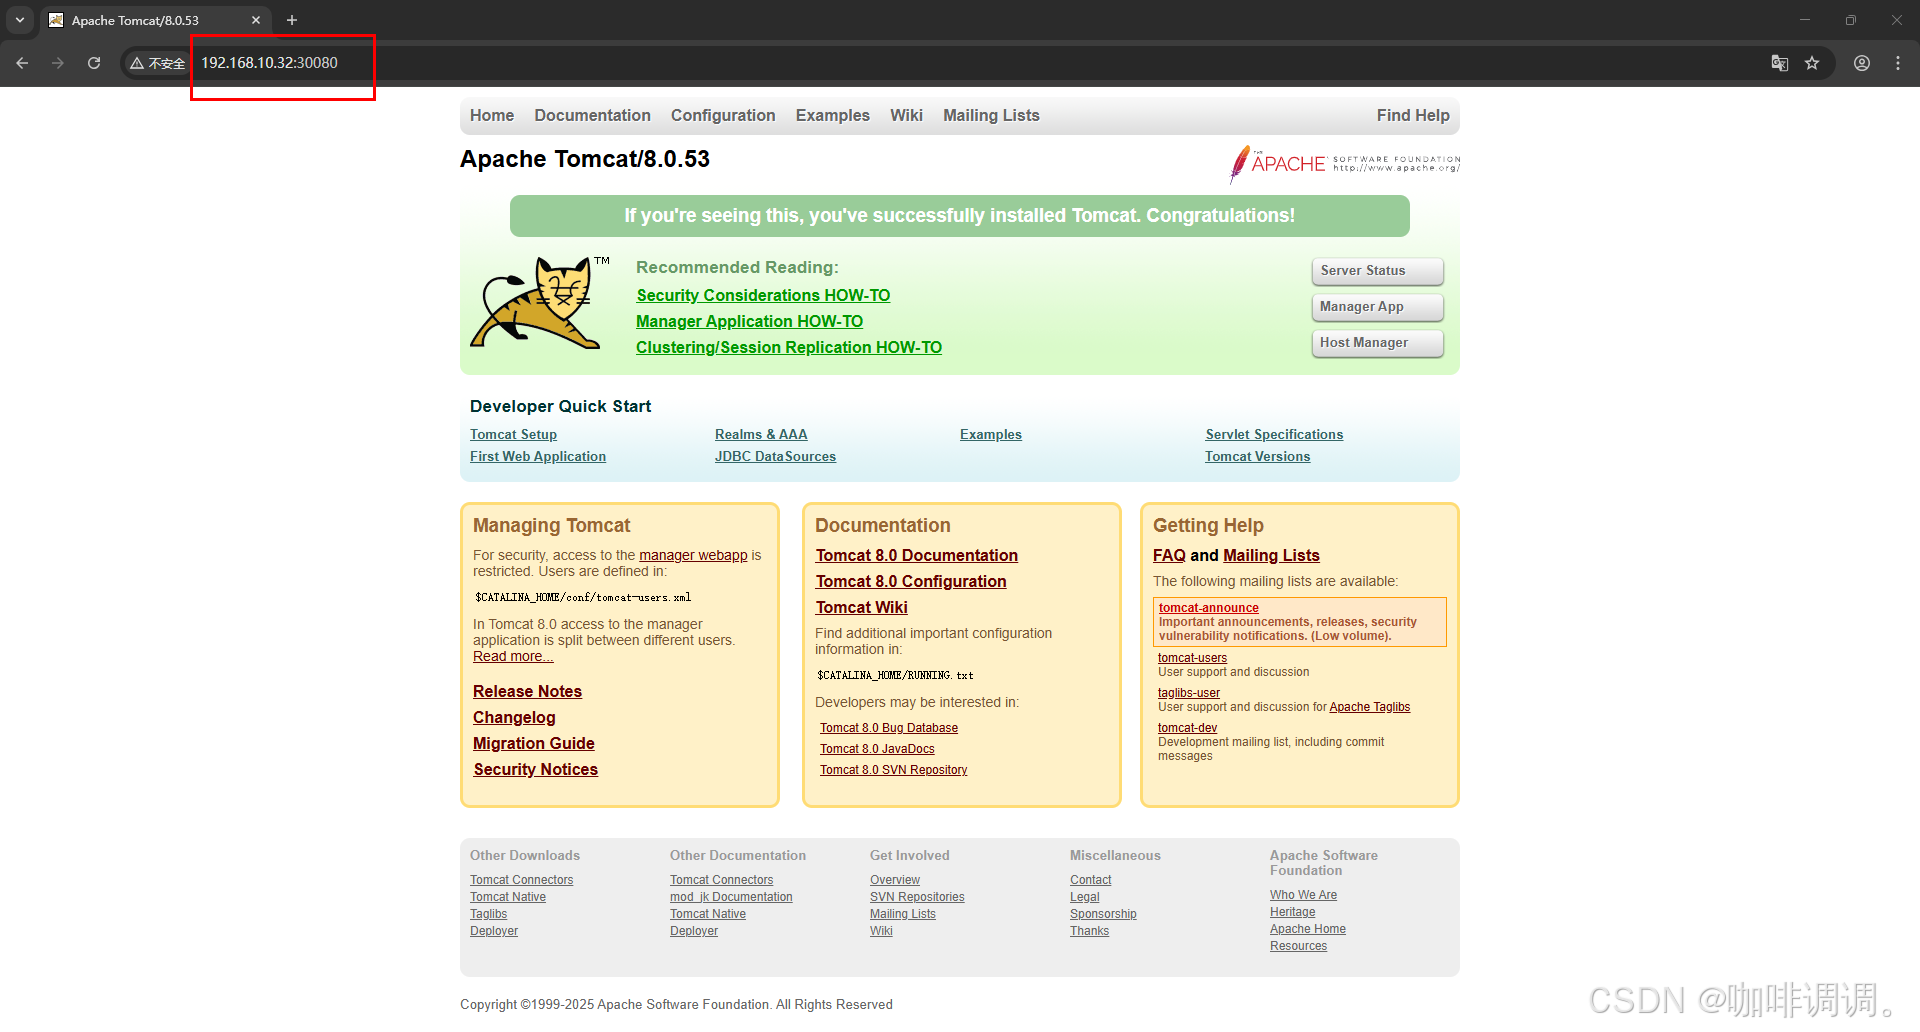The width and height of the screenshot is (1920, 1032).
Task: Open the Realms & AAA link
Action: tap(761, 435)
